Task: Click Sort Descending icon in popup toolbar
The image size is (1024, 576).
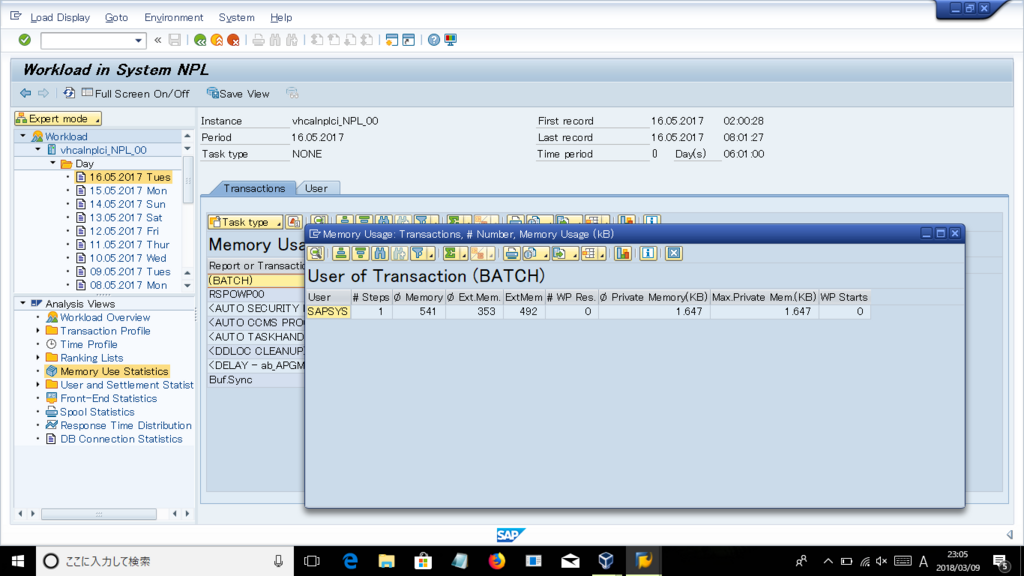Action: [360, 253]
